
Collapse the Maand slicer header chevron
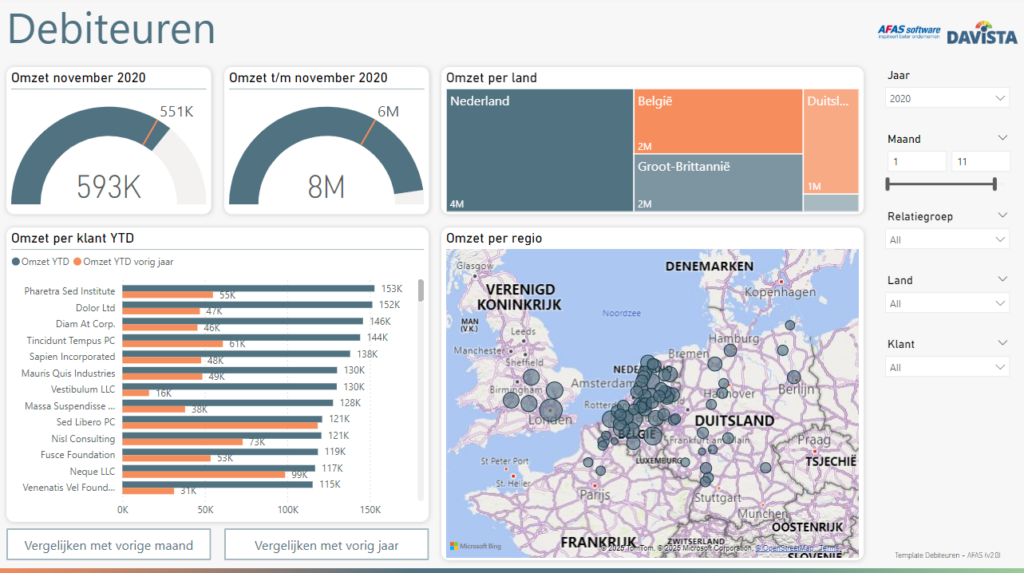click(1002, 138)
